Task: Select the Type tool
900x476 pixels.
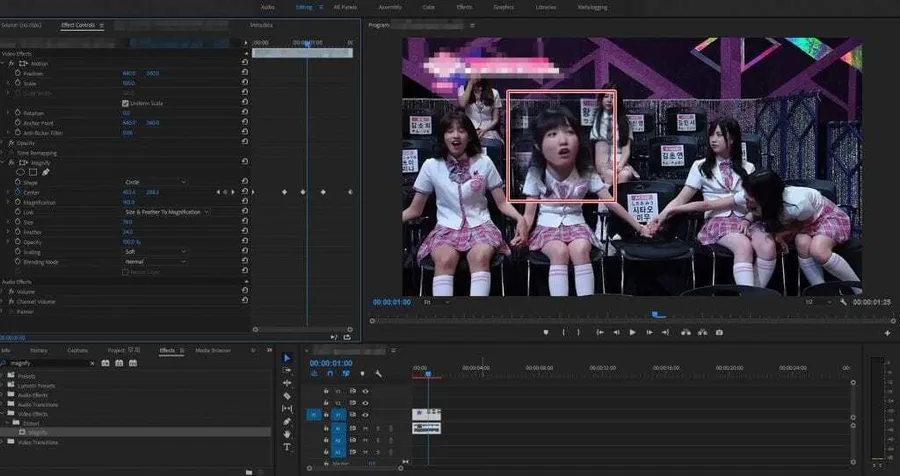Action: (288, 447)
